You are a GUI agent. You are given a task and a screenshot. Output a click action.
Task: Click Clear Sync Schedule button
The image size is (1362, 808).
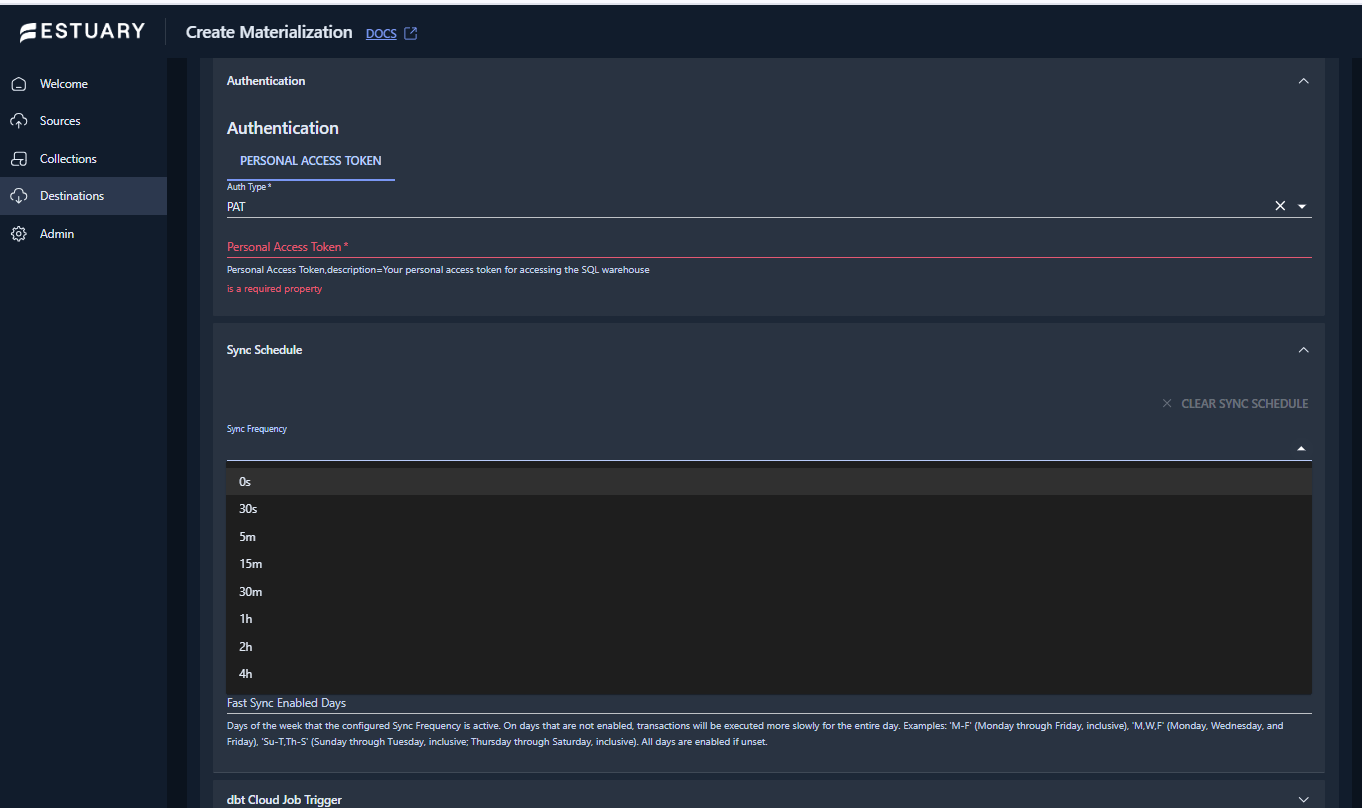tap(1235, 404)
